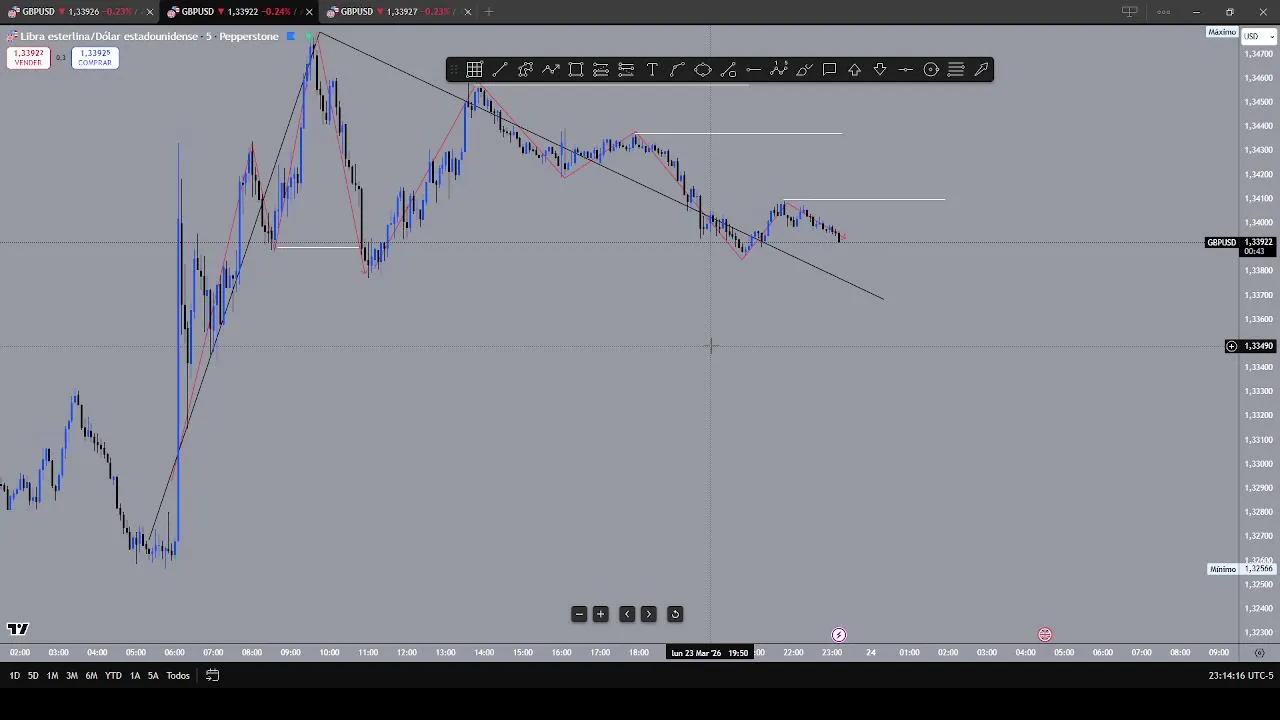The width and height of the screenshot is (1280, 720).
Task: Select the arrow up marker tool
Action: [855, 69]
